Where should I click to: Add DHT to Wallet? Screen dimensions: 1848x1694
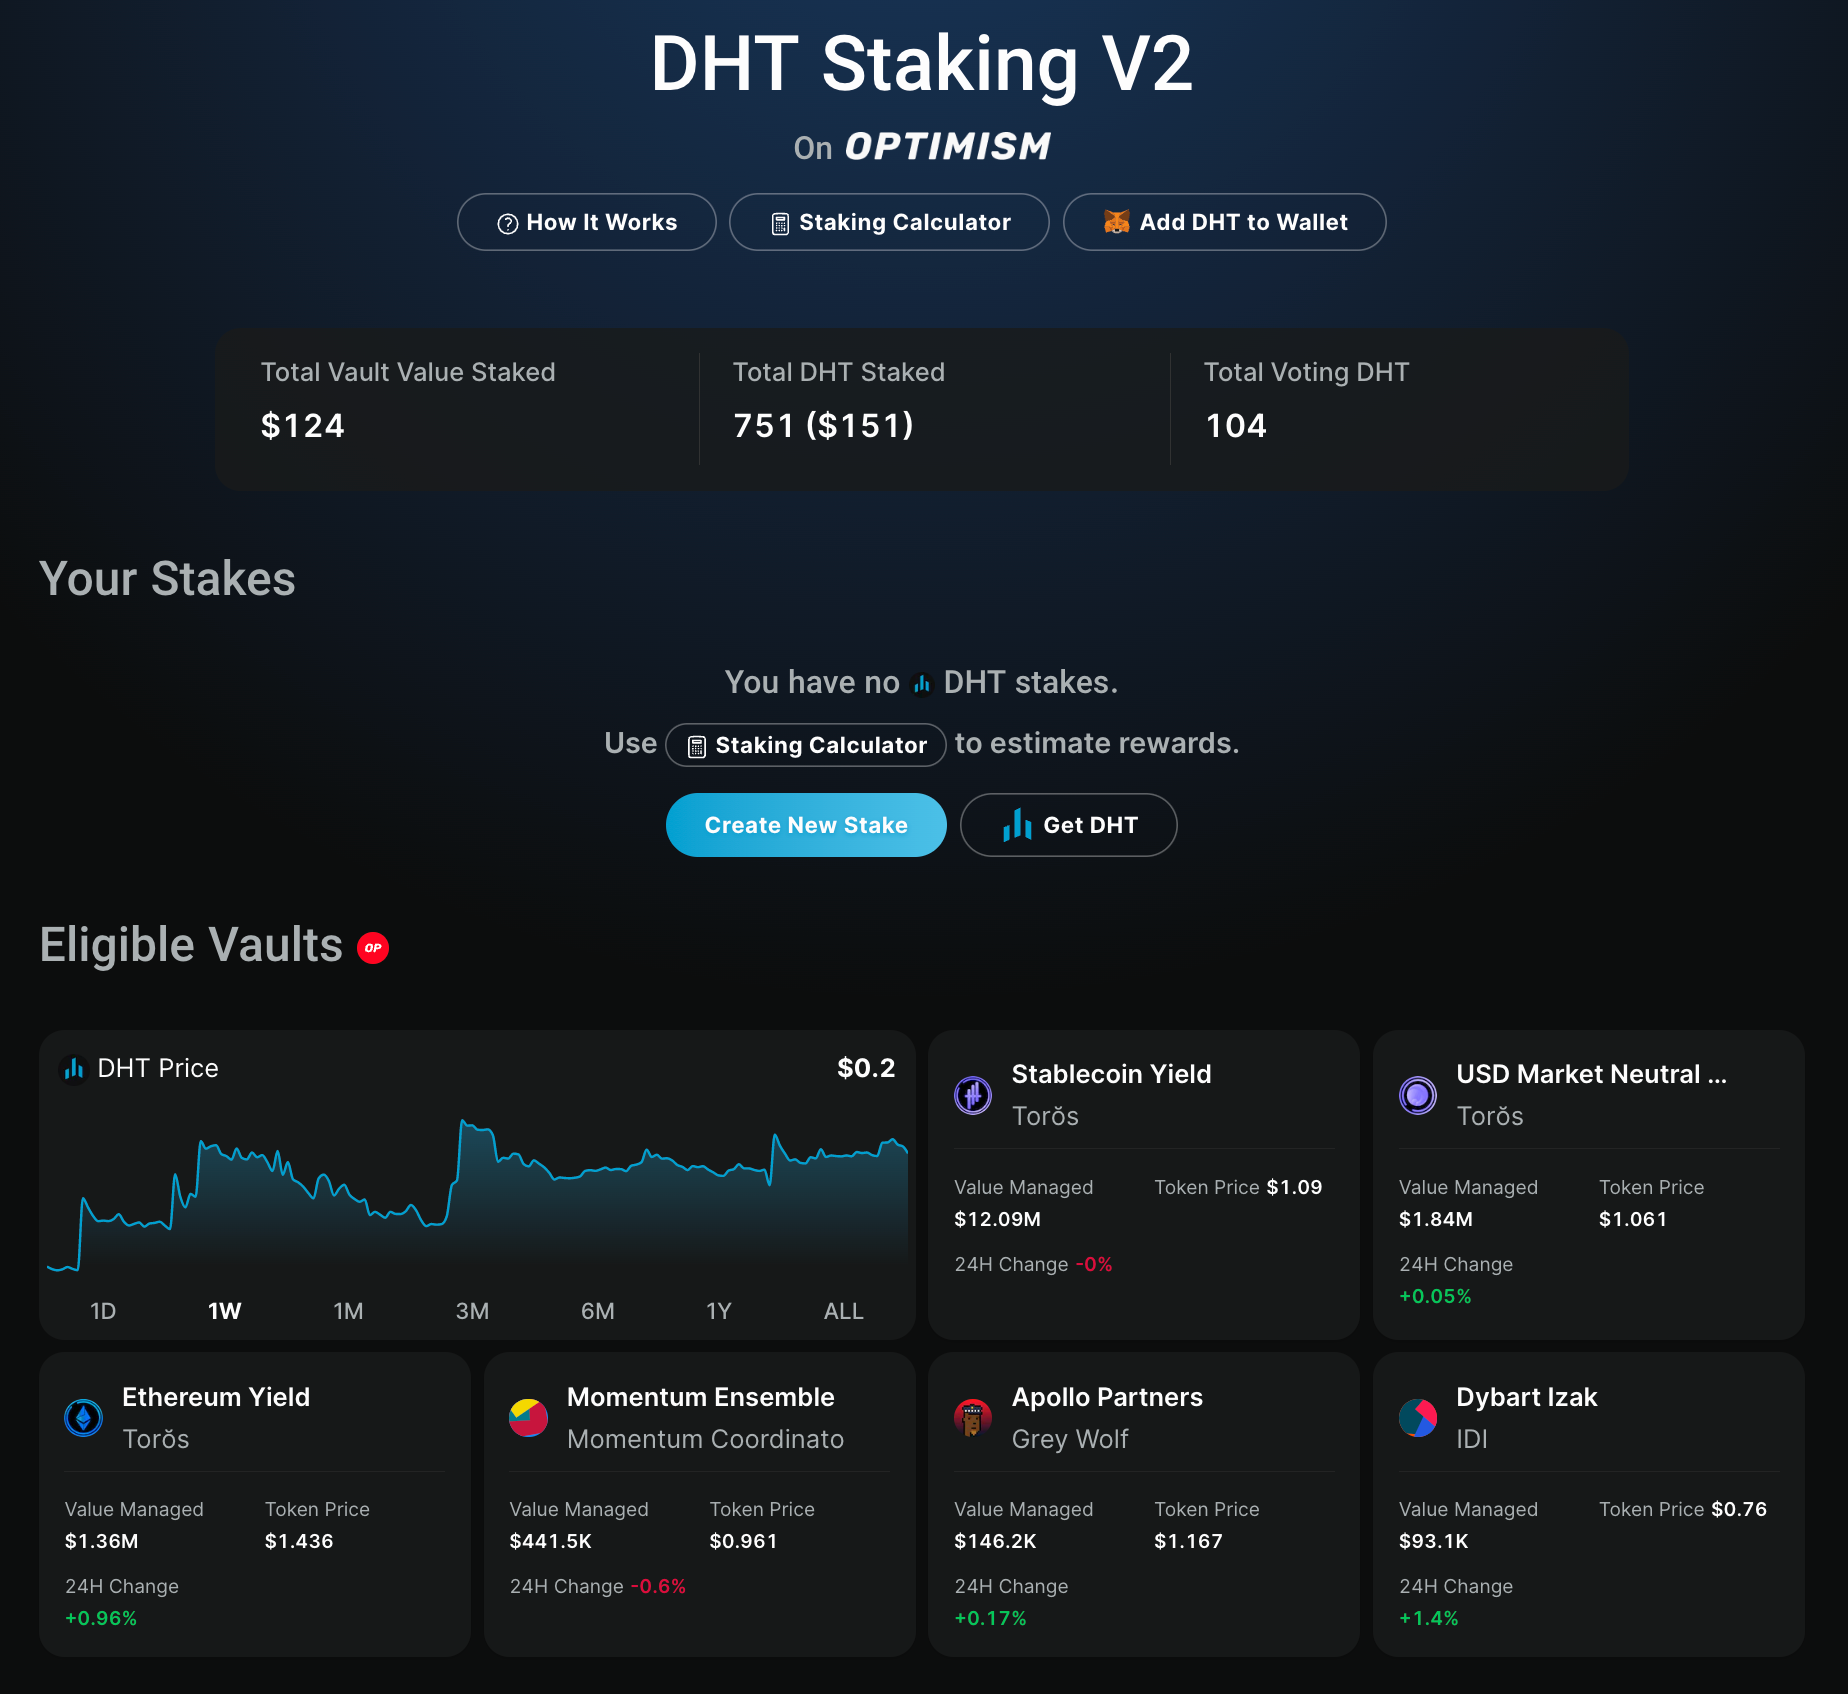pyautogui.click(x=1224, y=222)
